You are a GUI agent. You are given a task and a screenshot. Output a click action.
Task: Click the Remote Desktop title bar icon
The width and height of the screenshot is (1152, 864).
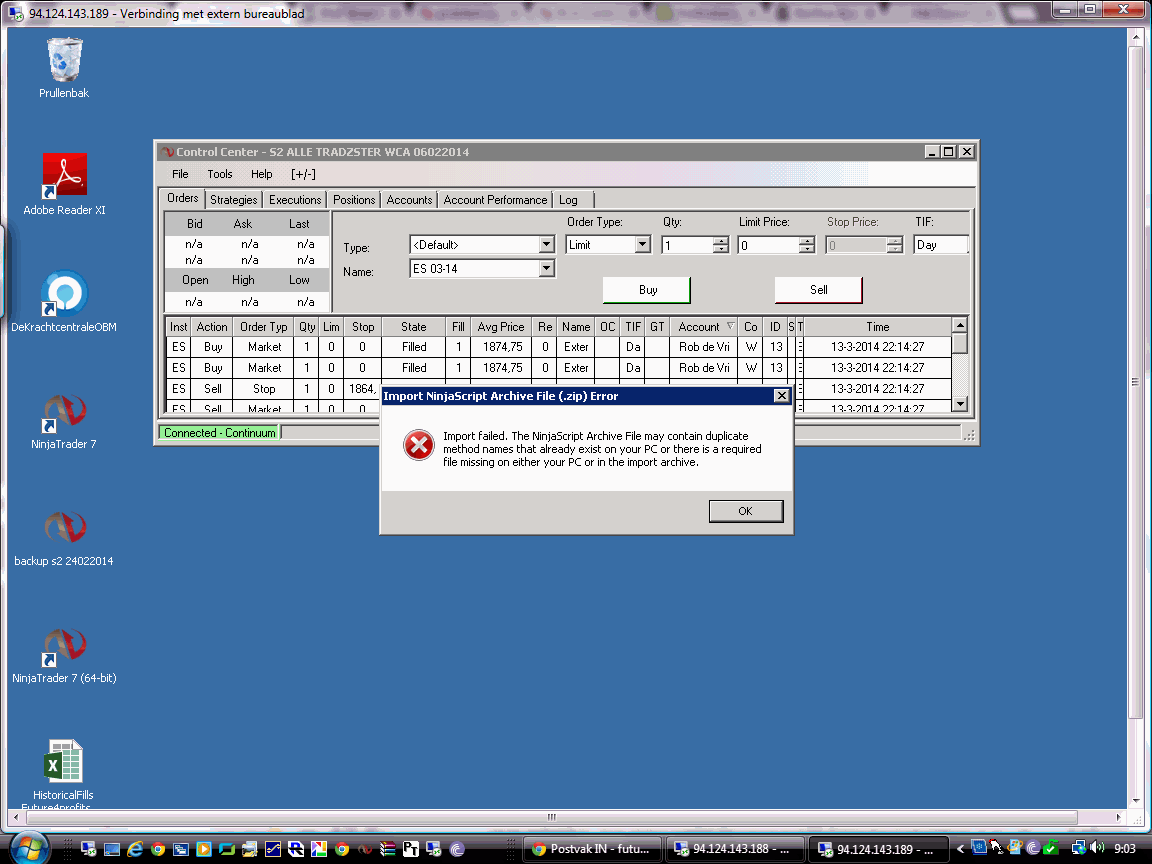15,13
